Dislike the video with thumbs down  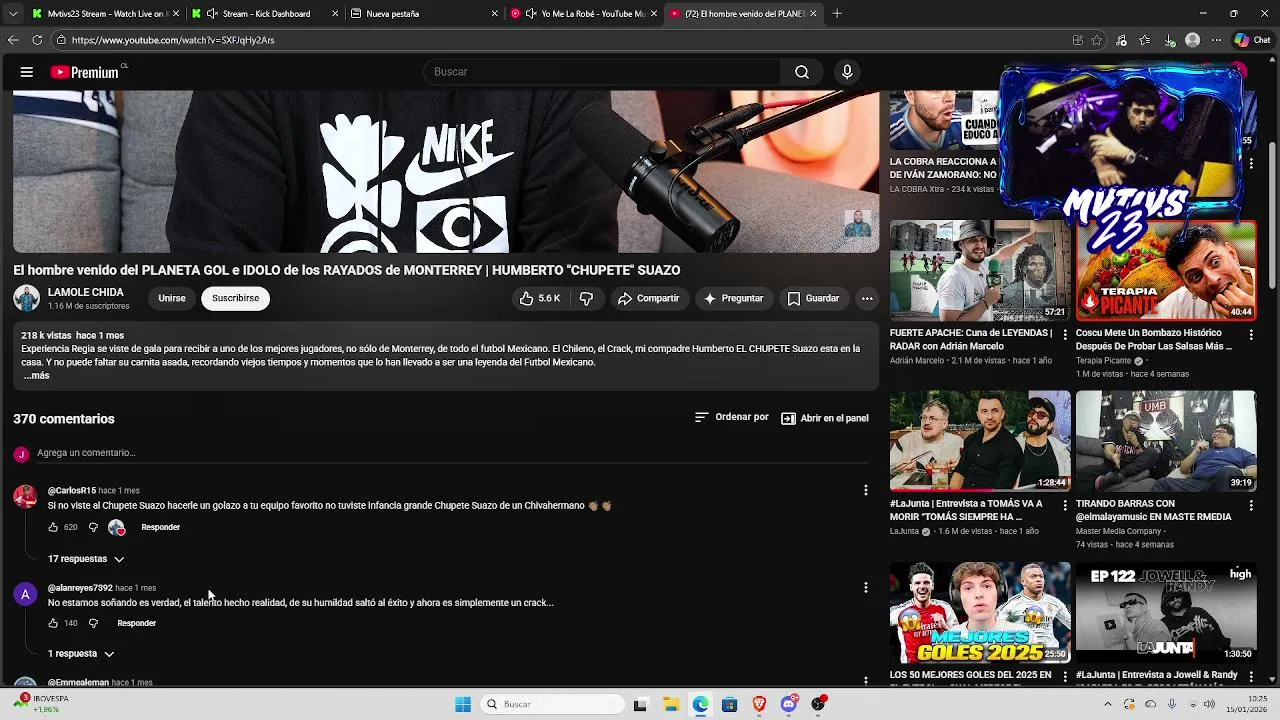(x=586, y=298)
